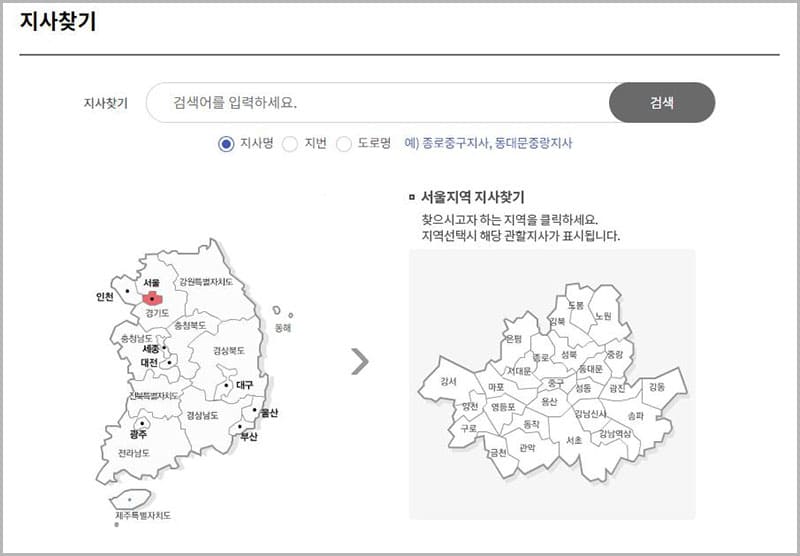Click 은평 district on the Seoul map
The image size is (800, 556).
click(x=513, y=340)
